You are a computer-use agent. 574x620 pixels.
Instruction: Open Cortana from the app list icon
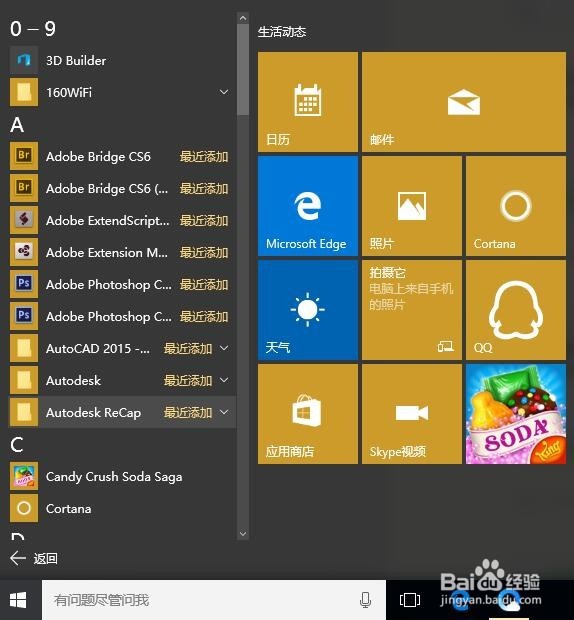[24, 508]
